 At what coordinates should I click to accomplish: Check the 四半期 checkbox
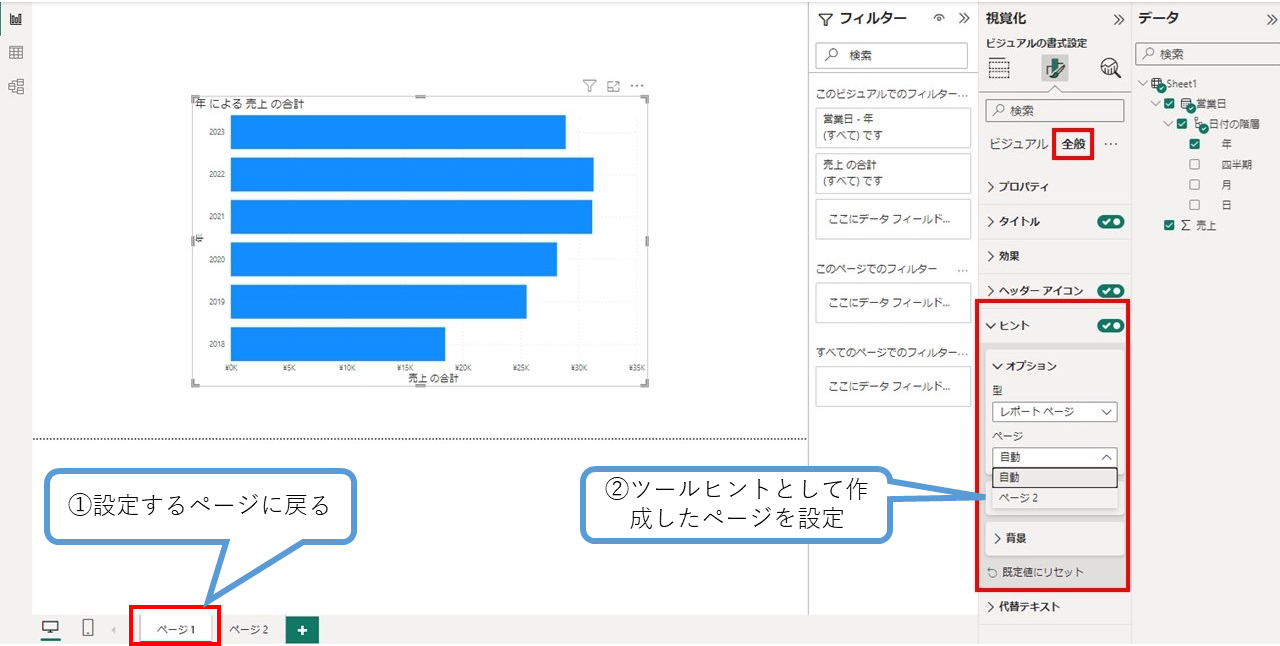1194,165
